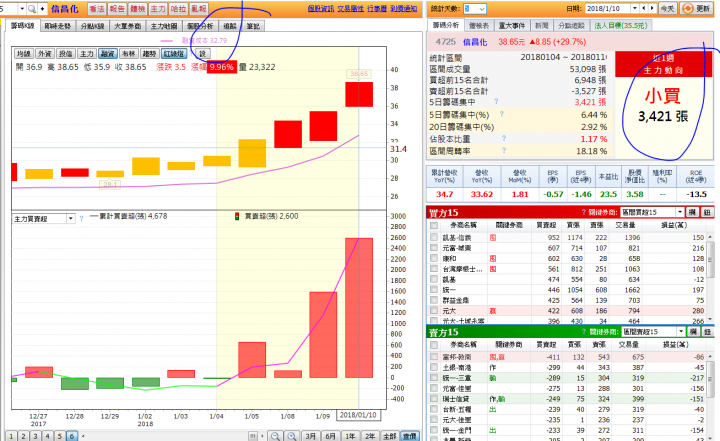The image size is (720, 441).
Task: Click the zoom out magnifier below chart
Action: 275,436
